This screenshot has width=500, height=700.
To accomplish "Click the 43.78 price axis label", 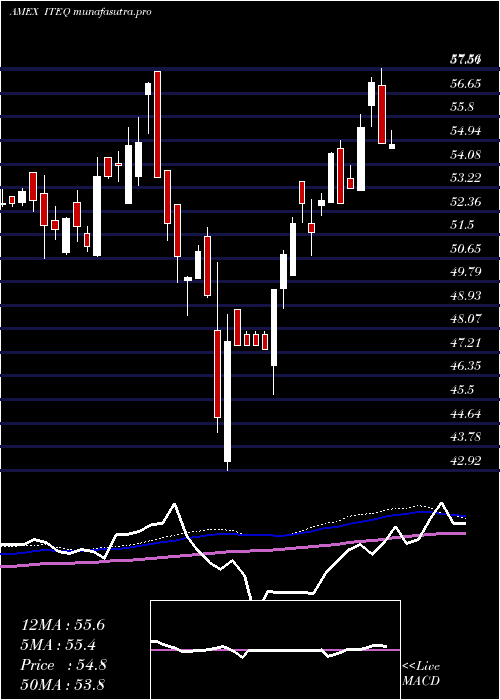I will pyautogui.click(x=466, y=437).
